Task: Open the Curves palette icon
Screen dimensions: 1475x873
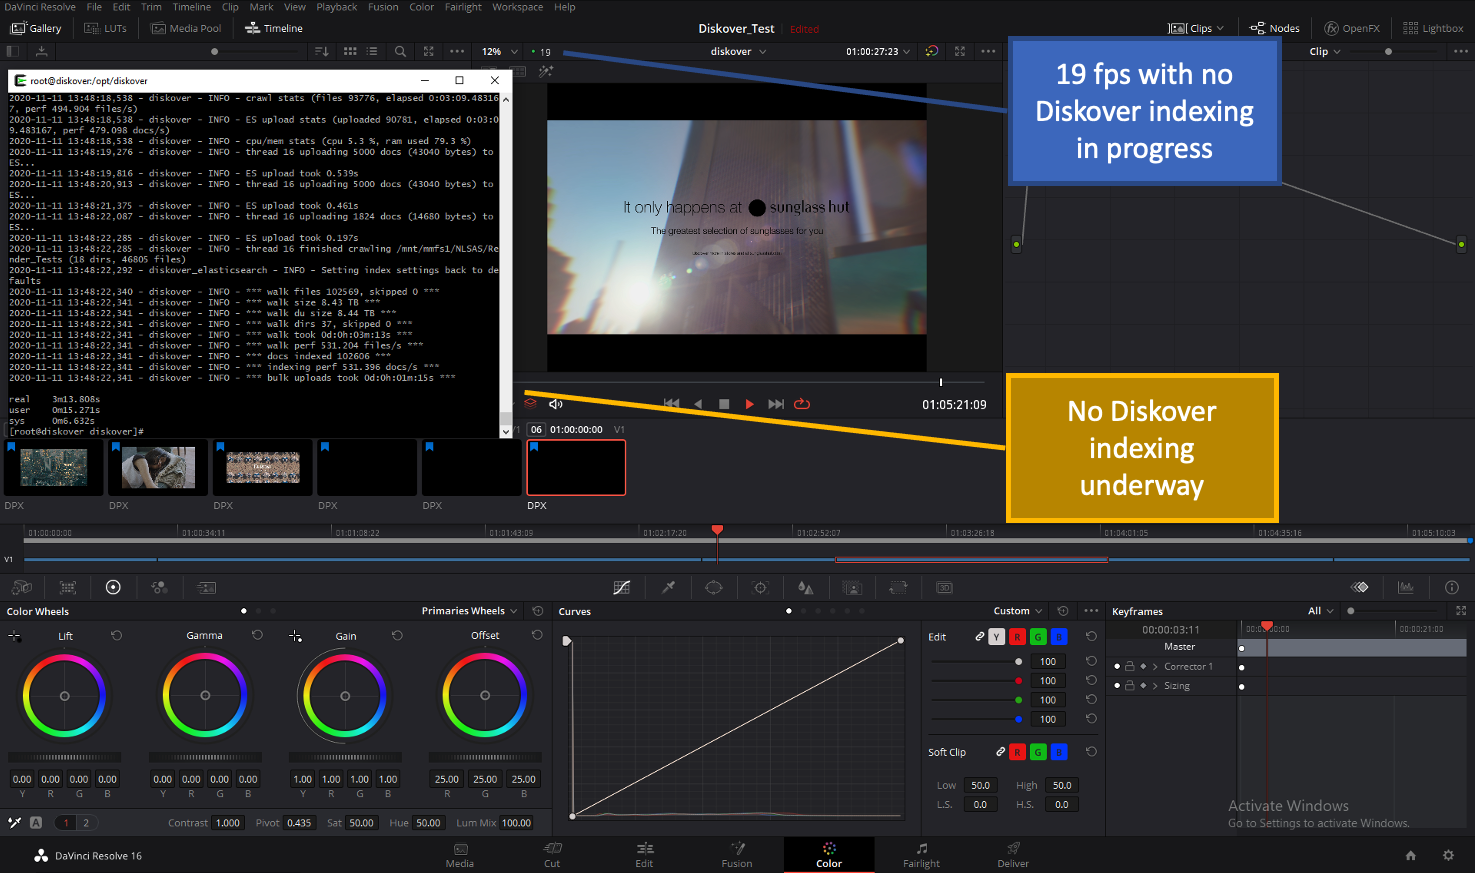Action: pos(622,587)
